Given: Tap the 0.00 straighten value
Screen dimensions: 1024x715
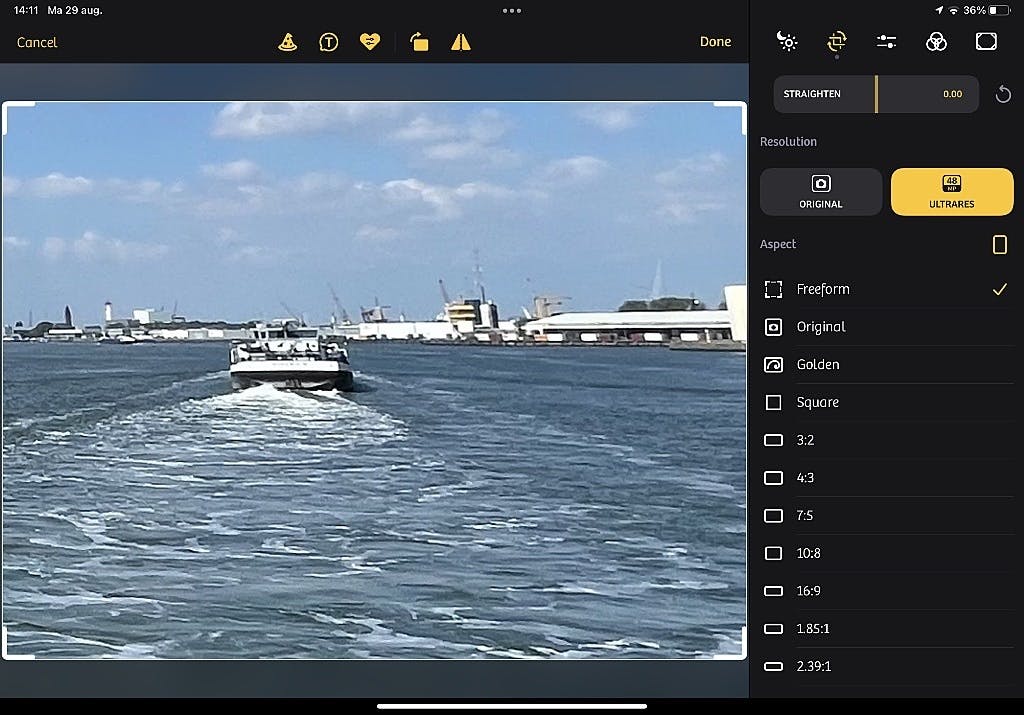Looking at the screenshot, I should point(952,94).
